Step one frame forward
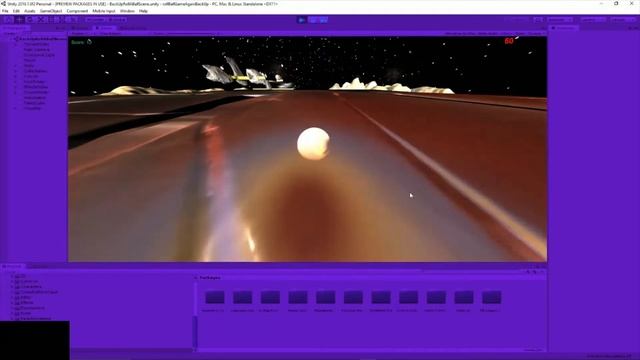The image size is (640, 360). pyautogui.click(x=323, y=20)
